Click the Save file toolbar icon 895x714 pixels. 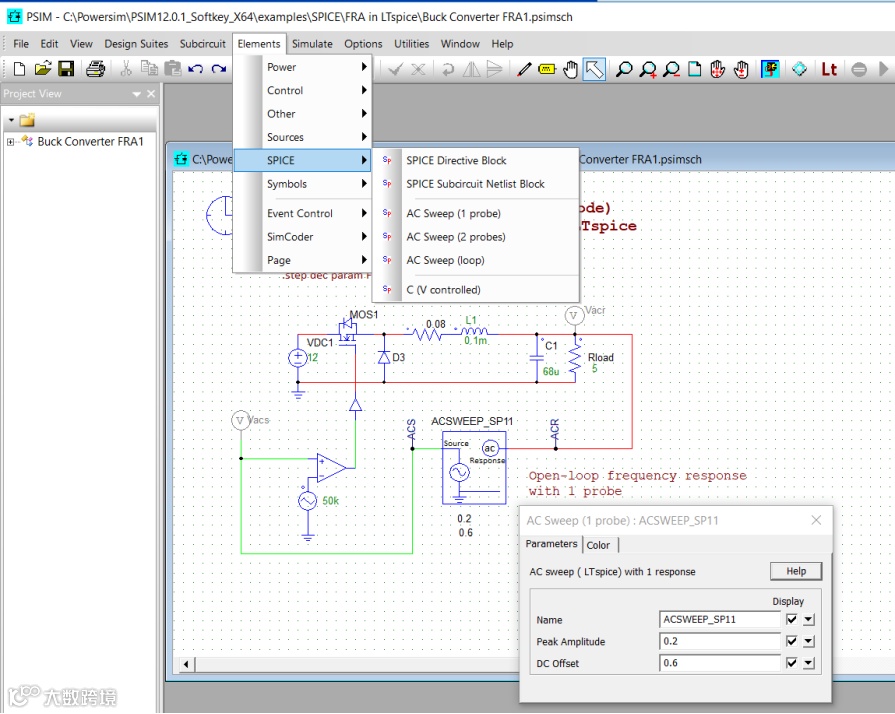pos(66,69)
